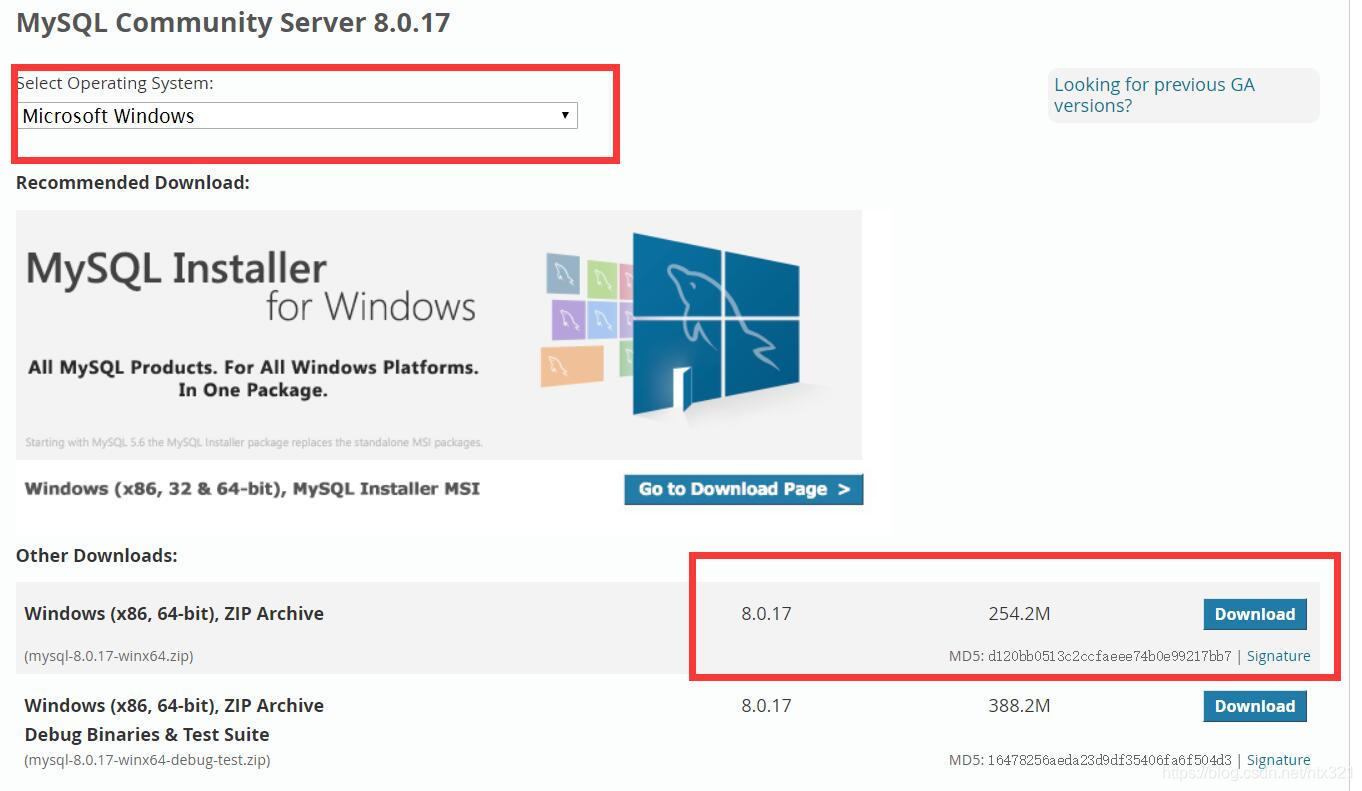Click the '388.2M' size value
This screenshot has height=791, width=1362.
click(x=1019, y=706)
